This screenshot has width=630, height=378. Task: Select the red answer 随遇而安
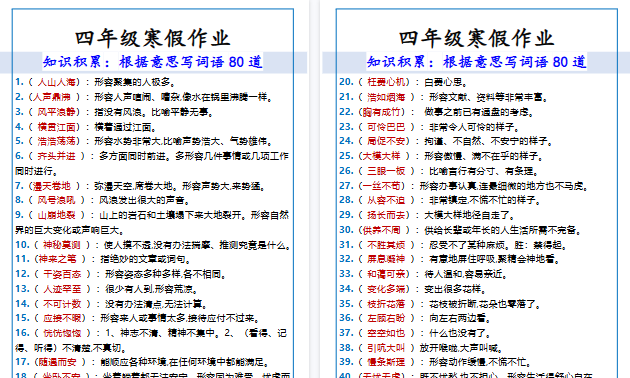57,362
